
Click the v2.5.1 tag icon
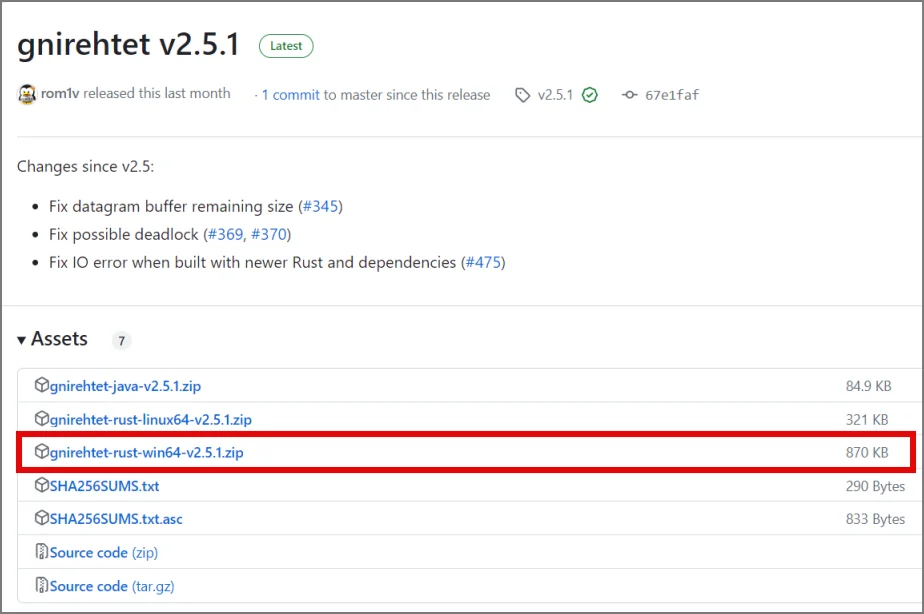coord(522,95)
